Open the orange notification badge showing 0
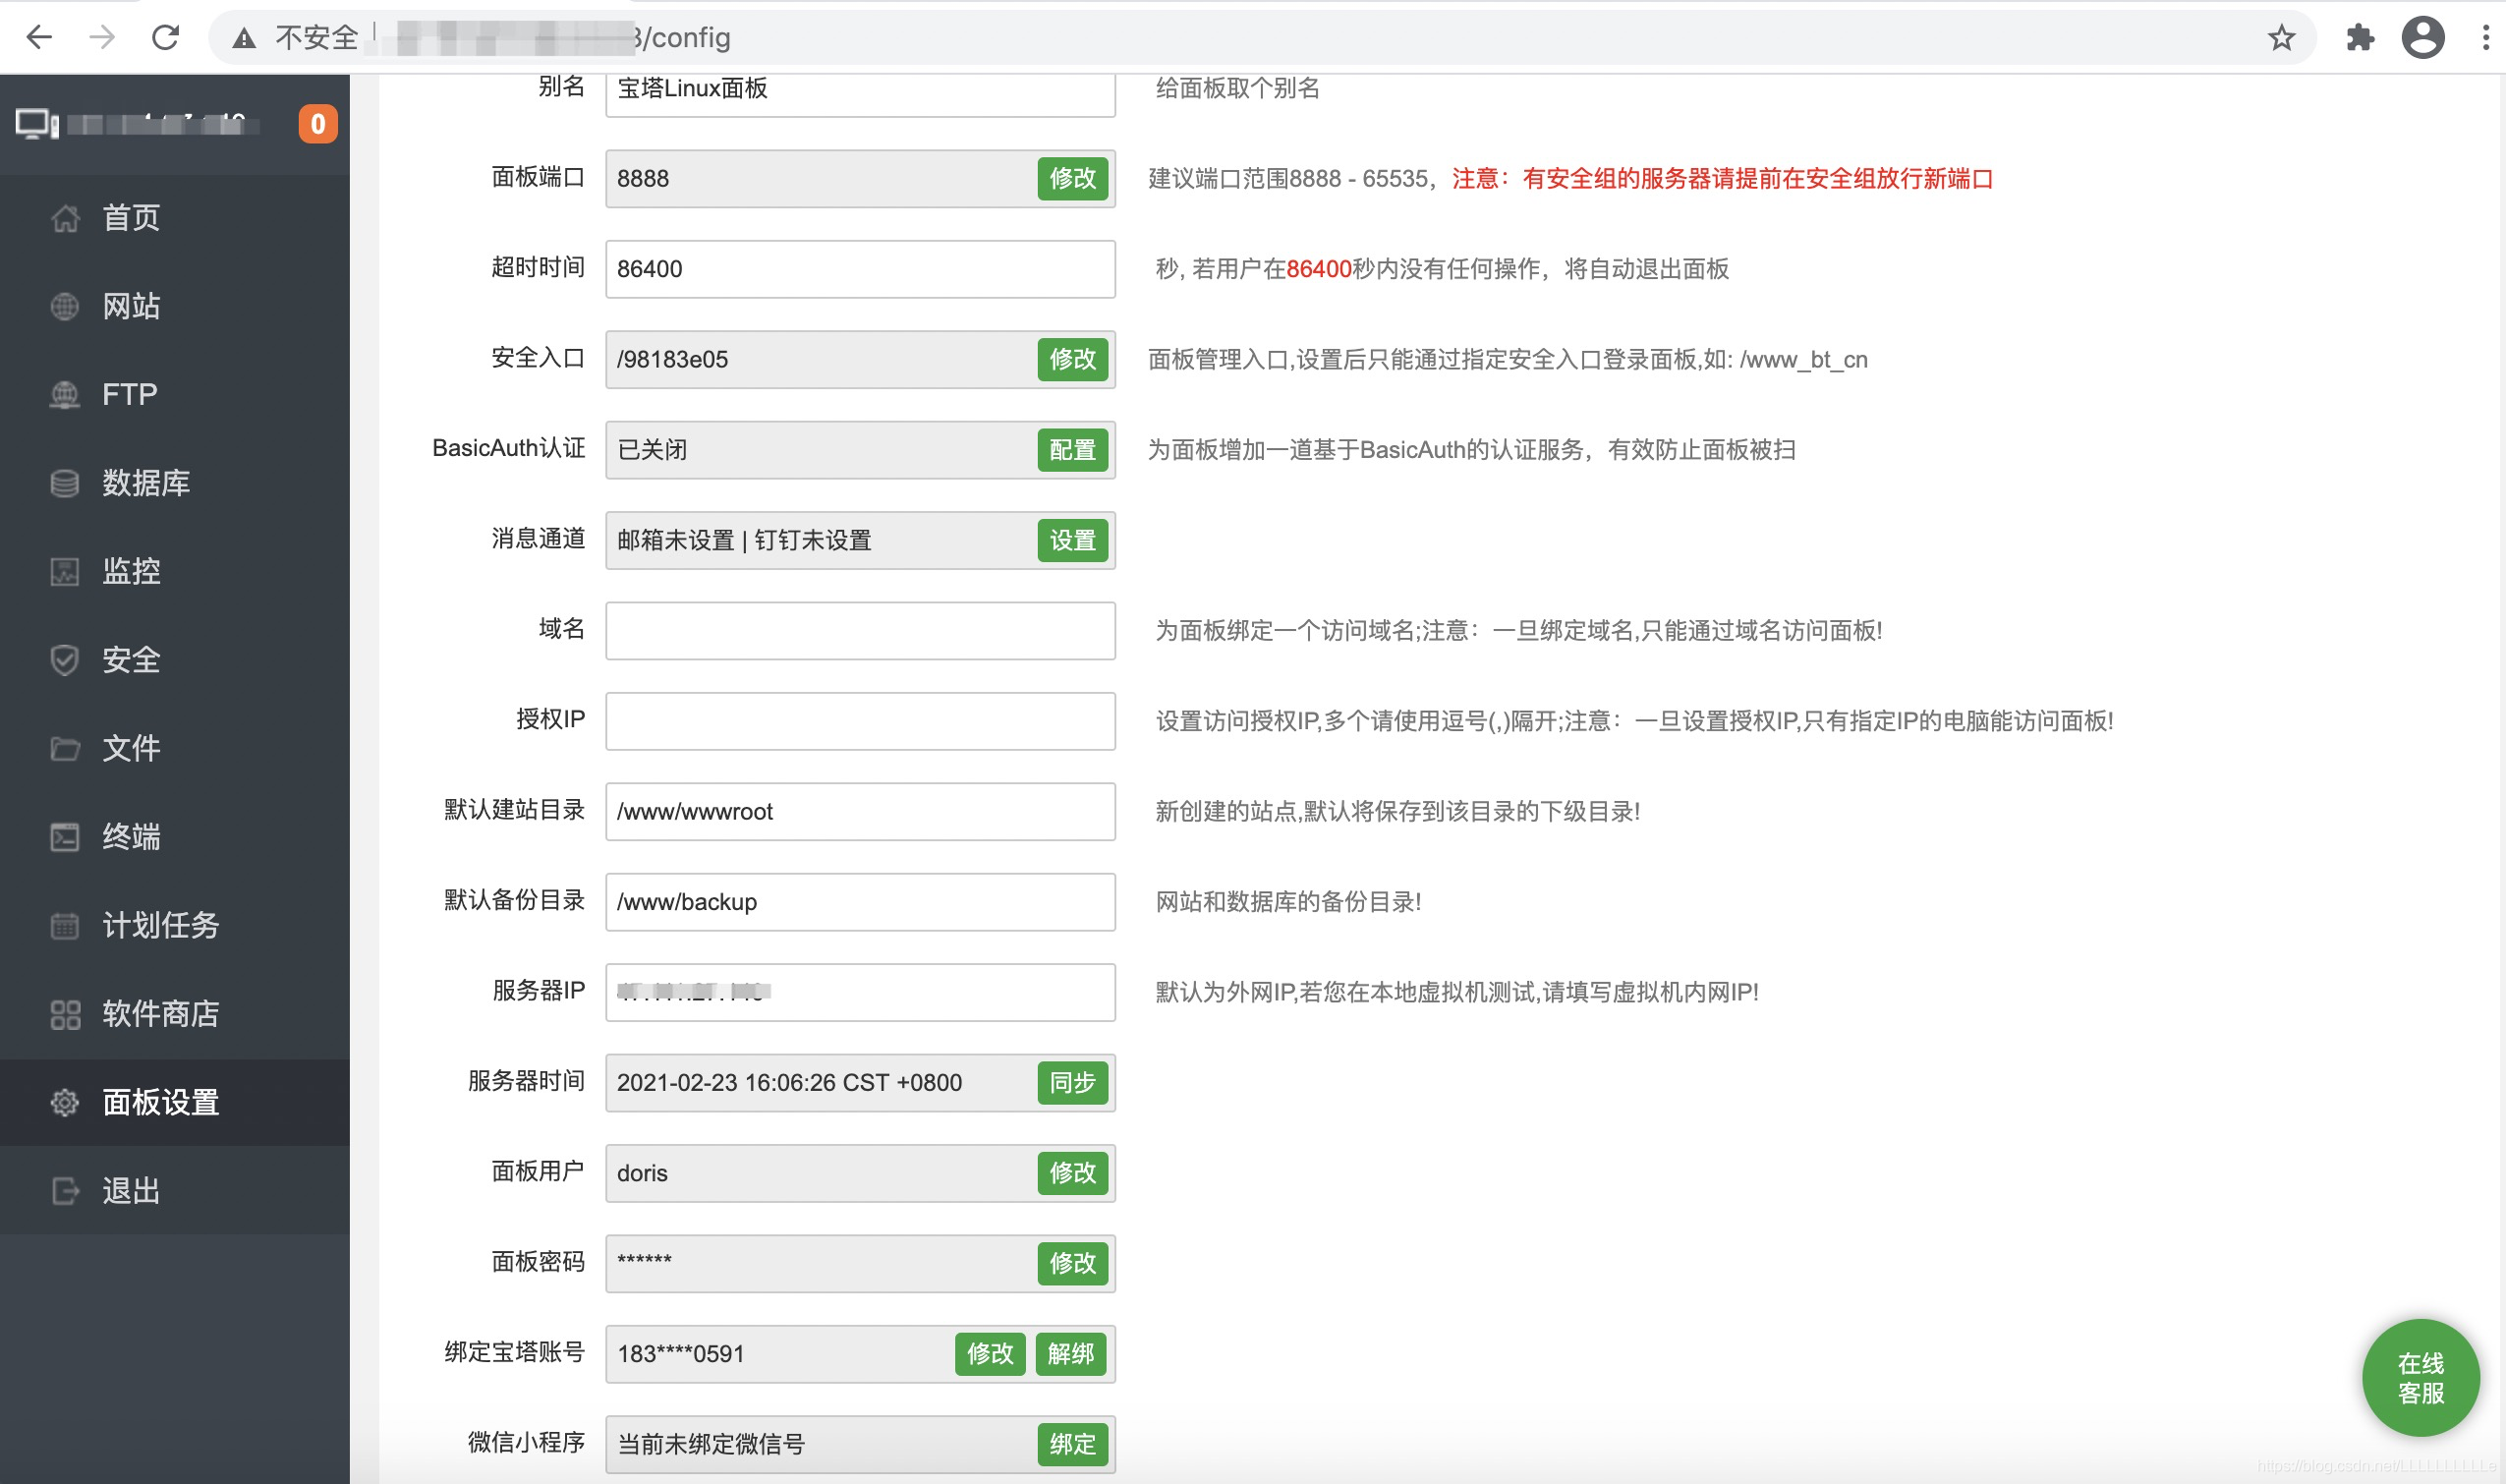The image size is (2506, 1484). coord(318,124)
